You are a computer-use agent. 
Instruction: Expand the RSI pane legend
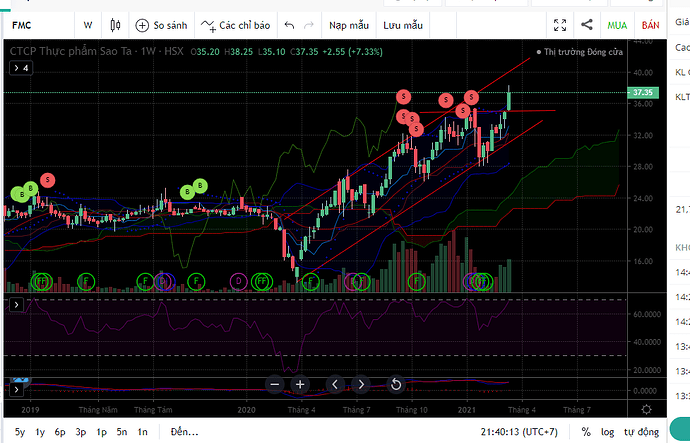coord(16,304)
